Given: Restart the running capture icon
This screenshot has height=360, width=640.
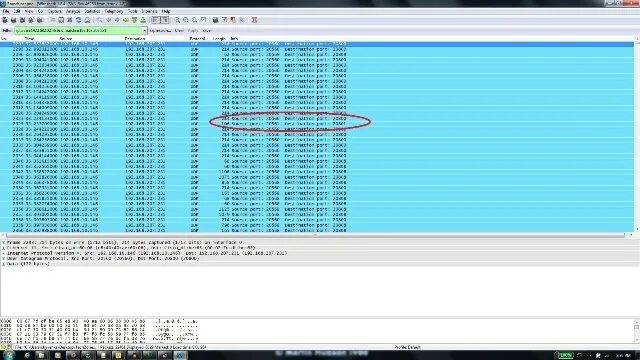Looking at the screenshot, I should click(40, 20).
